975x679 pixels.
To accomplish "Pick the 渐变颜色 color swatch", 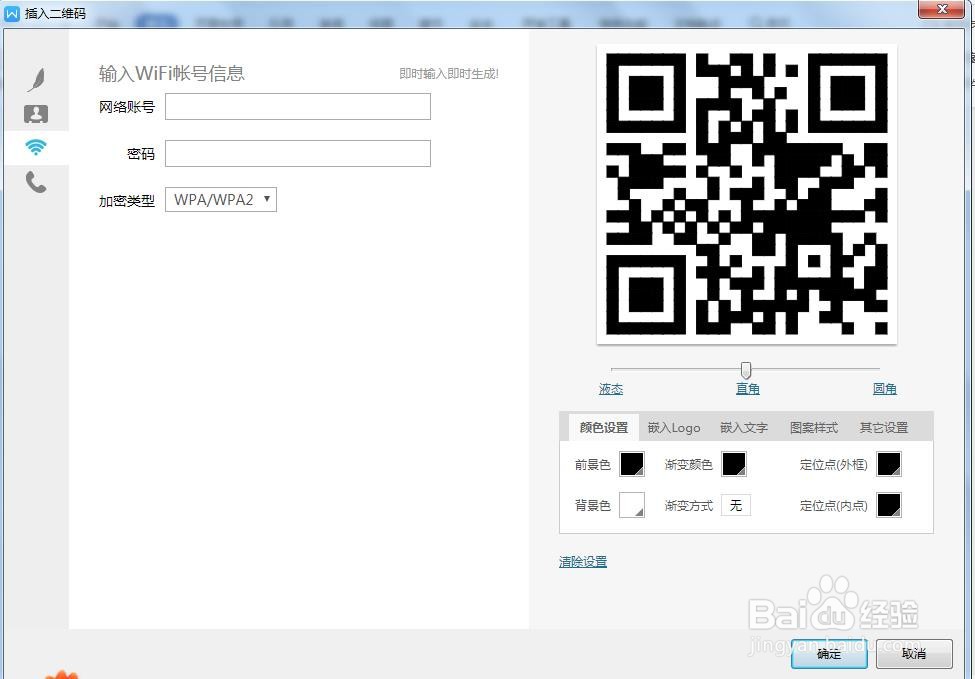I will click(734, 464).
